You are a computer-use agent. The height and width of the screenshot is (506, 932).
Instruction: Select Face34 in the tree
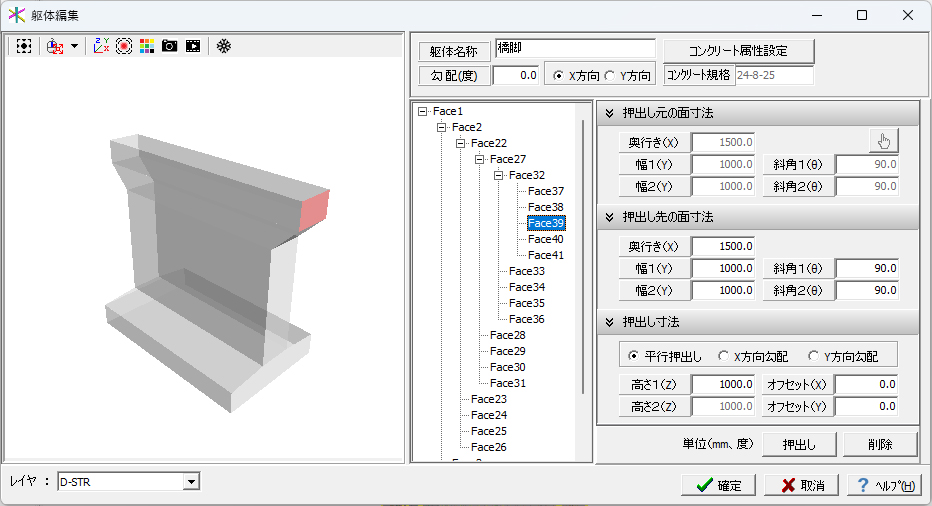(527, 287)
